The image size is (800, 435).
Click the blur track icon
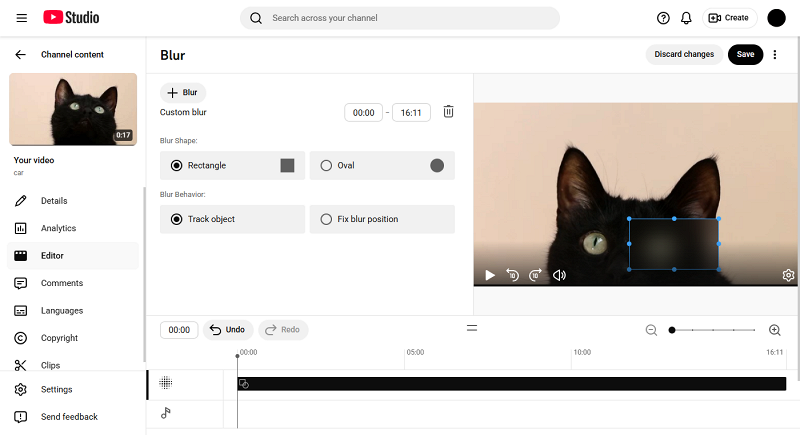[x=166, y=382]
